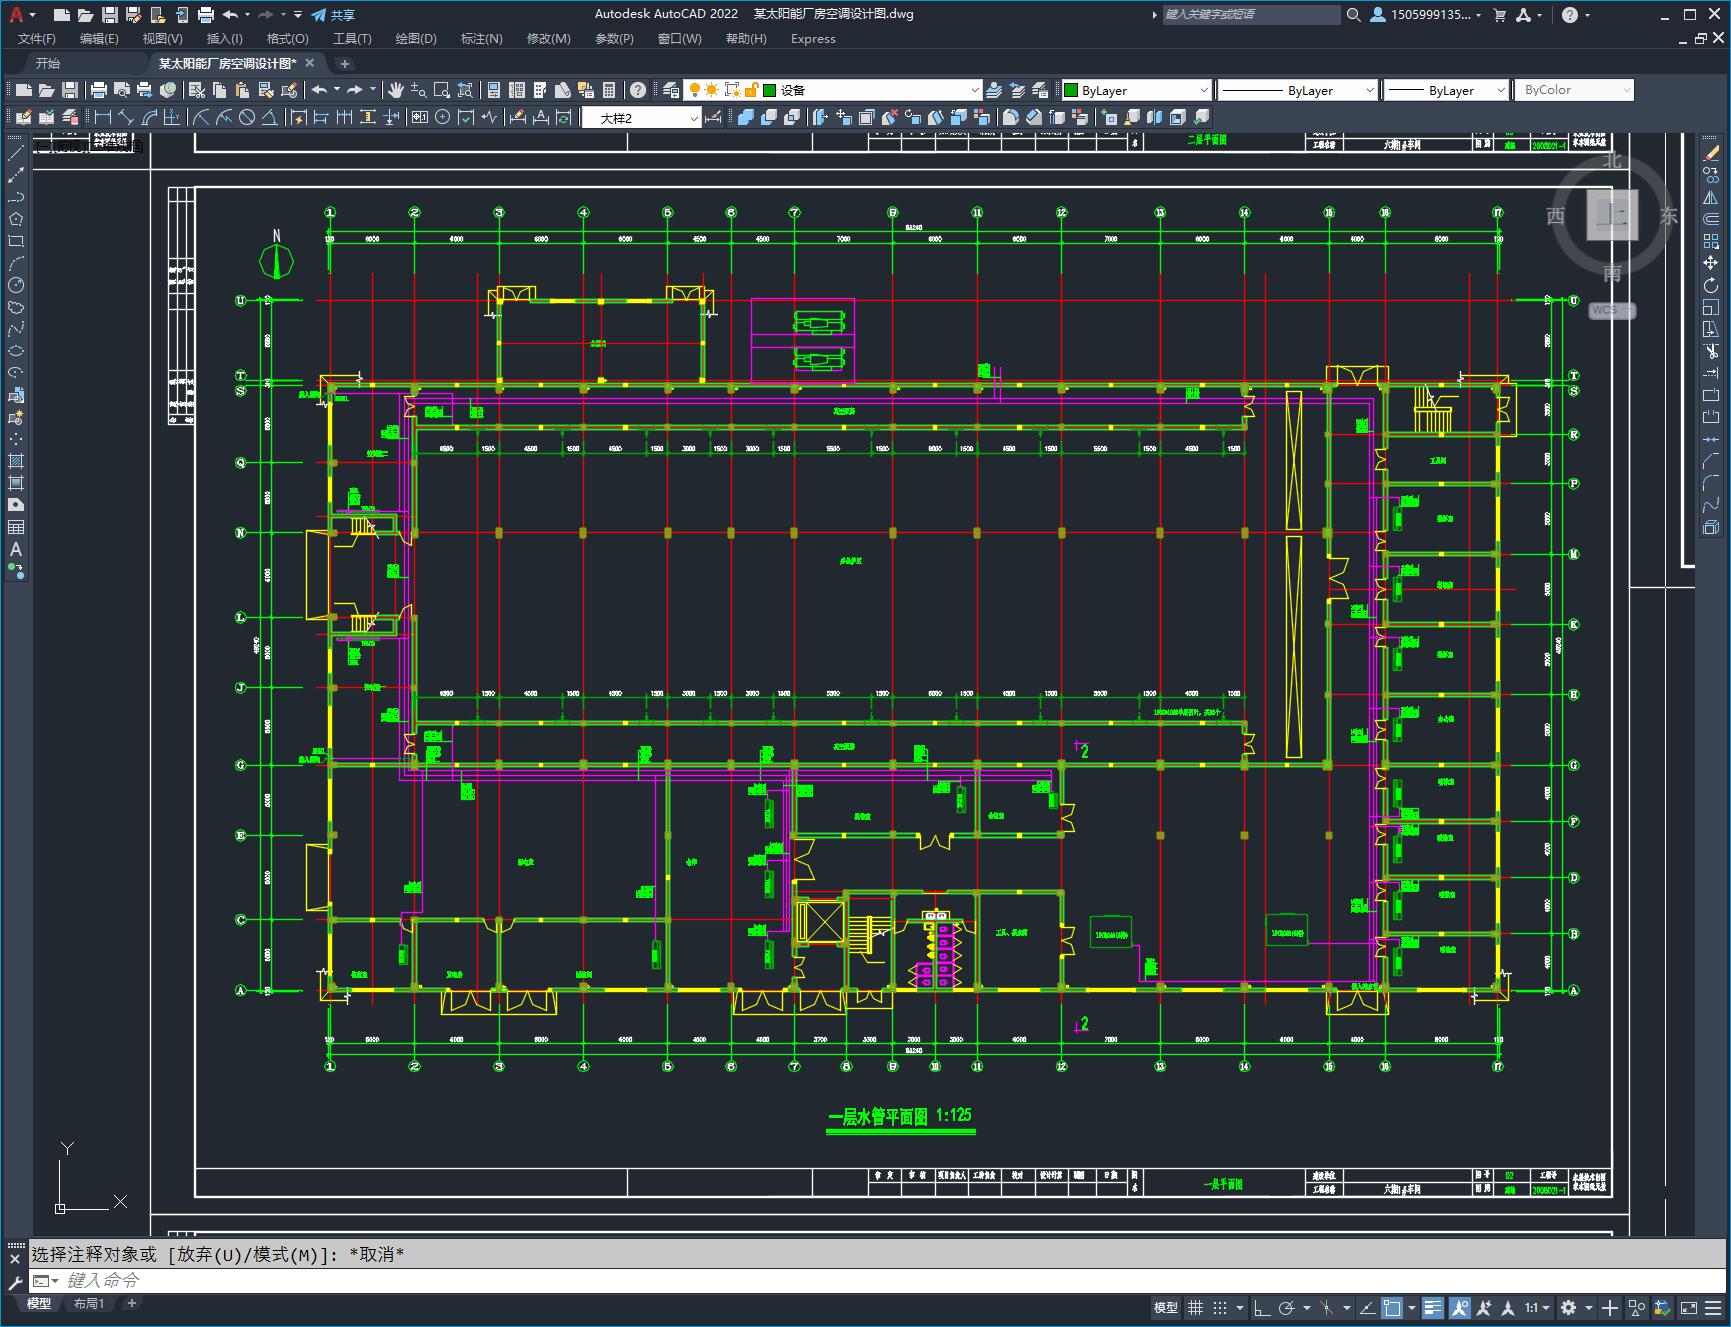
Task: Open the 标注(N) menu
Action: click(481, 38)
